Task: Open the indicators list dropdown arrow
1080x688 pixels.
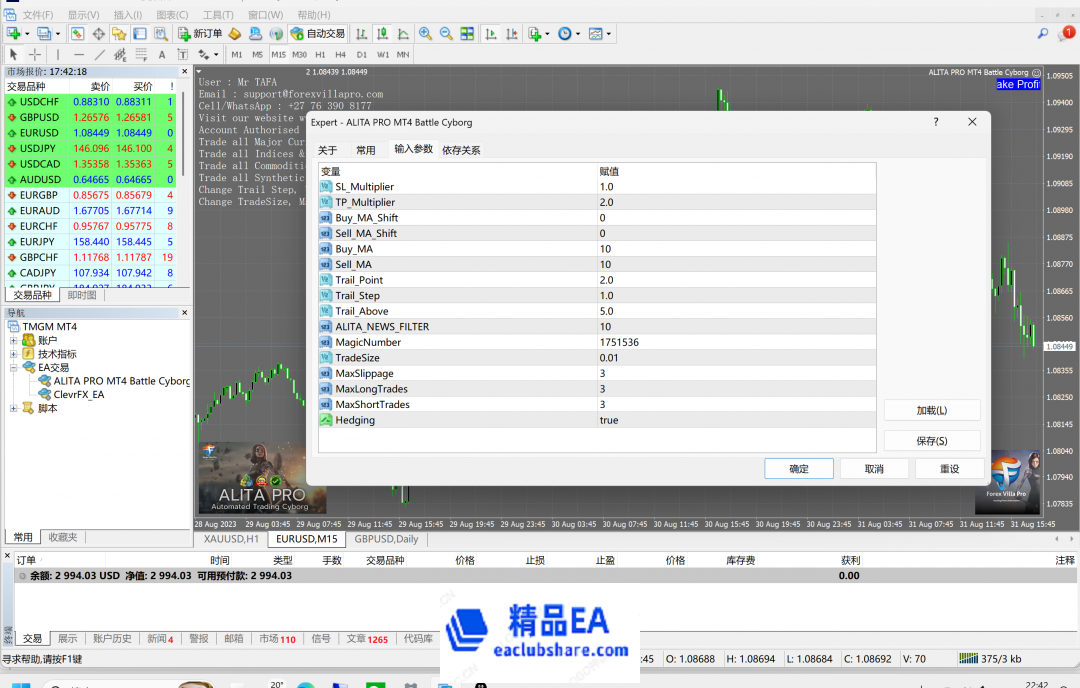Action: (x=547, y=34)
